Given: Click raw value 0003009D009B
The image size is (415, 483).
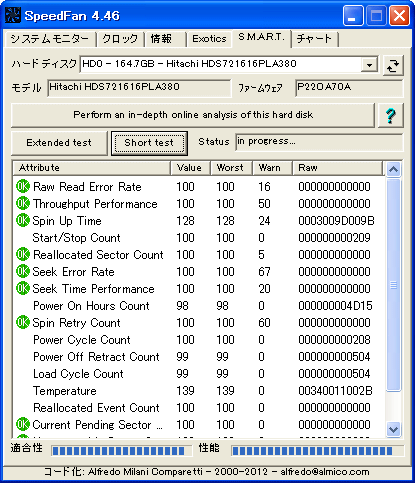Looking at the screenshot, I should (336, 221).
